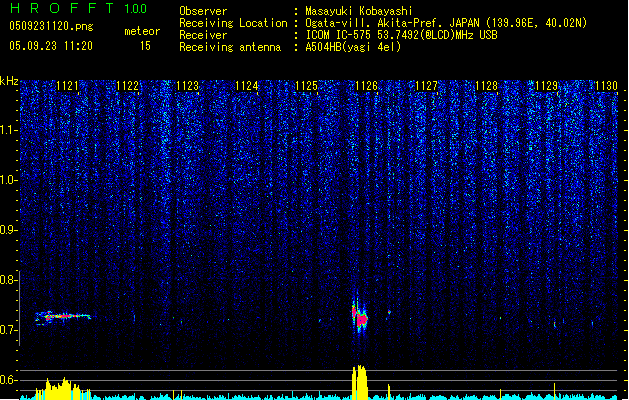The width and height of the screenshot is (629, 400).
Task: Click the 1.1 kHz axis label
Action: click(8, 130)
